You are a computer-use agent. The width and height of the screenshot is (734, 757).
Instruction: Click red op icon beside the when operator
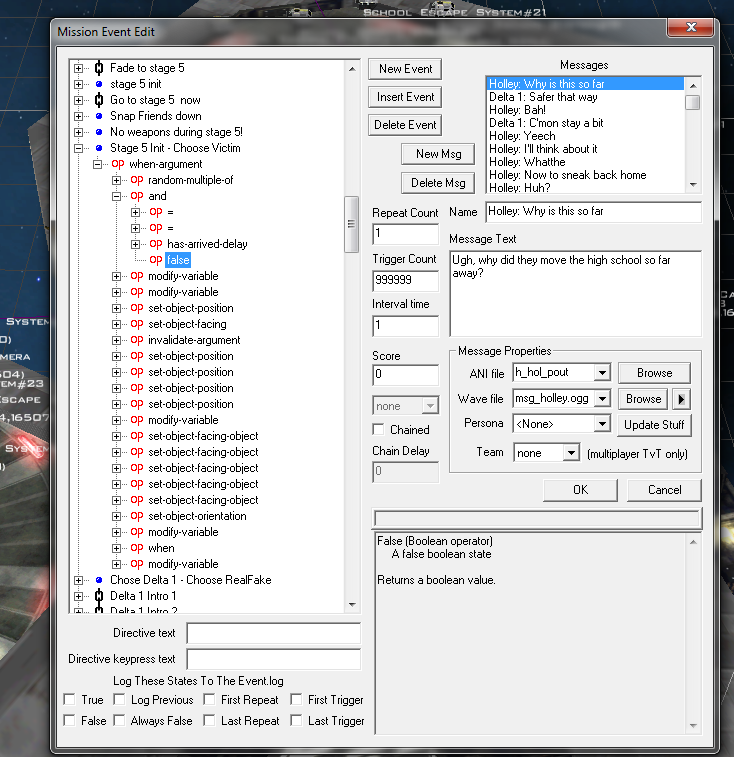[x=137, y=548]
